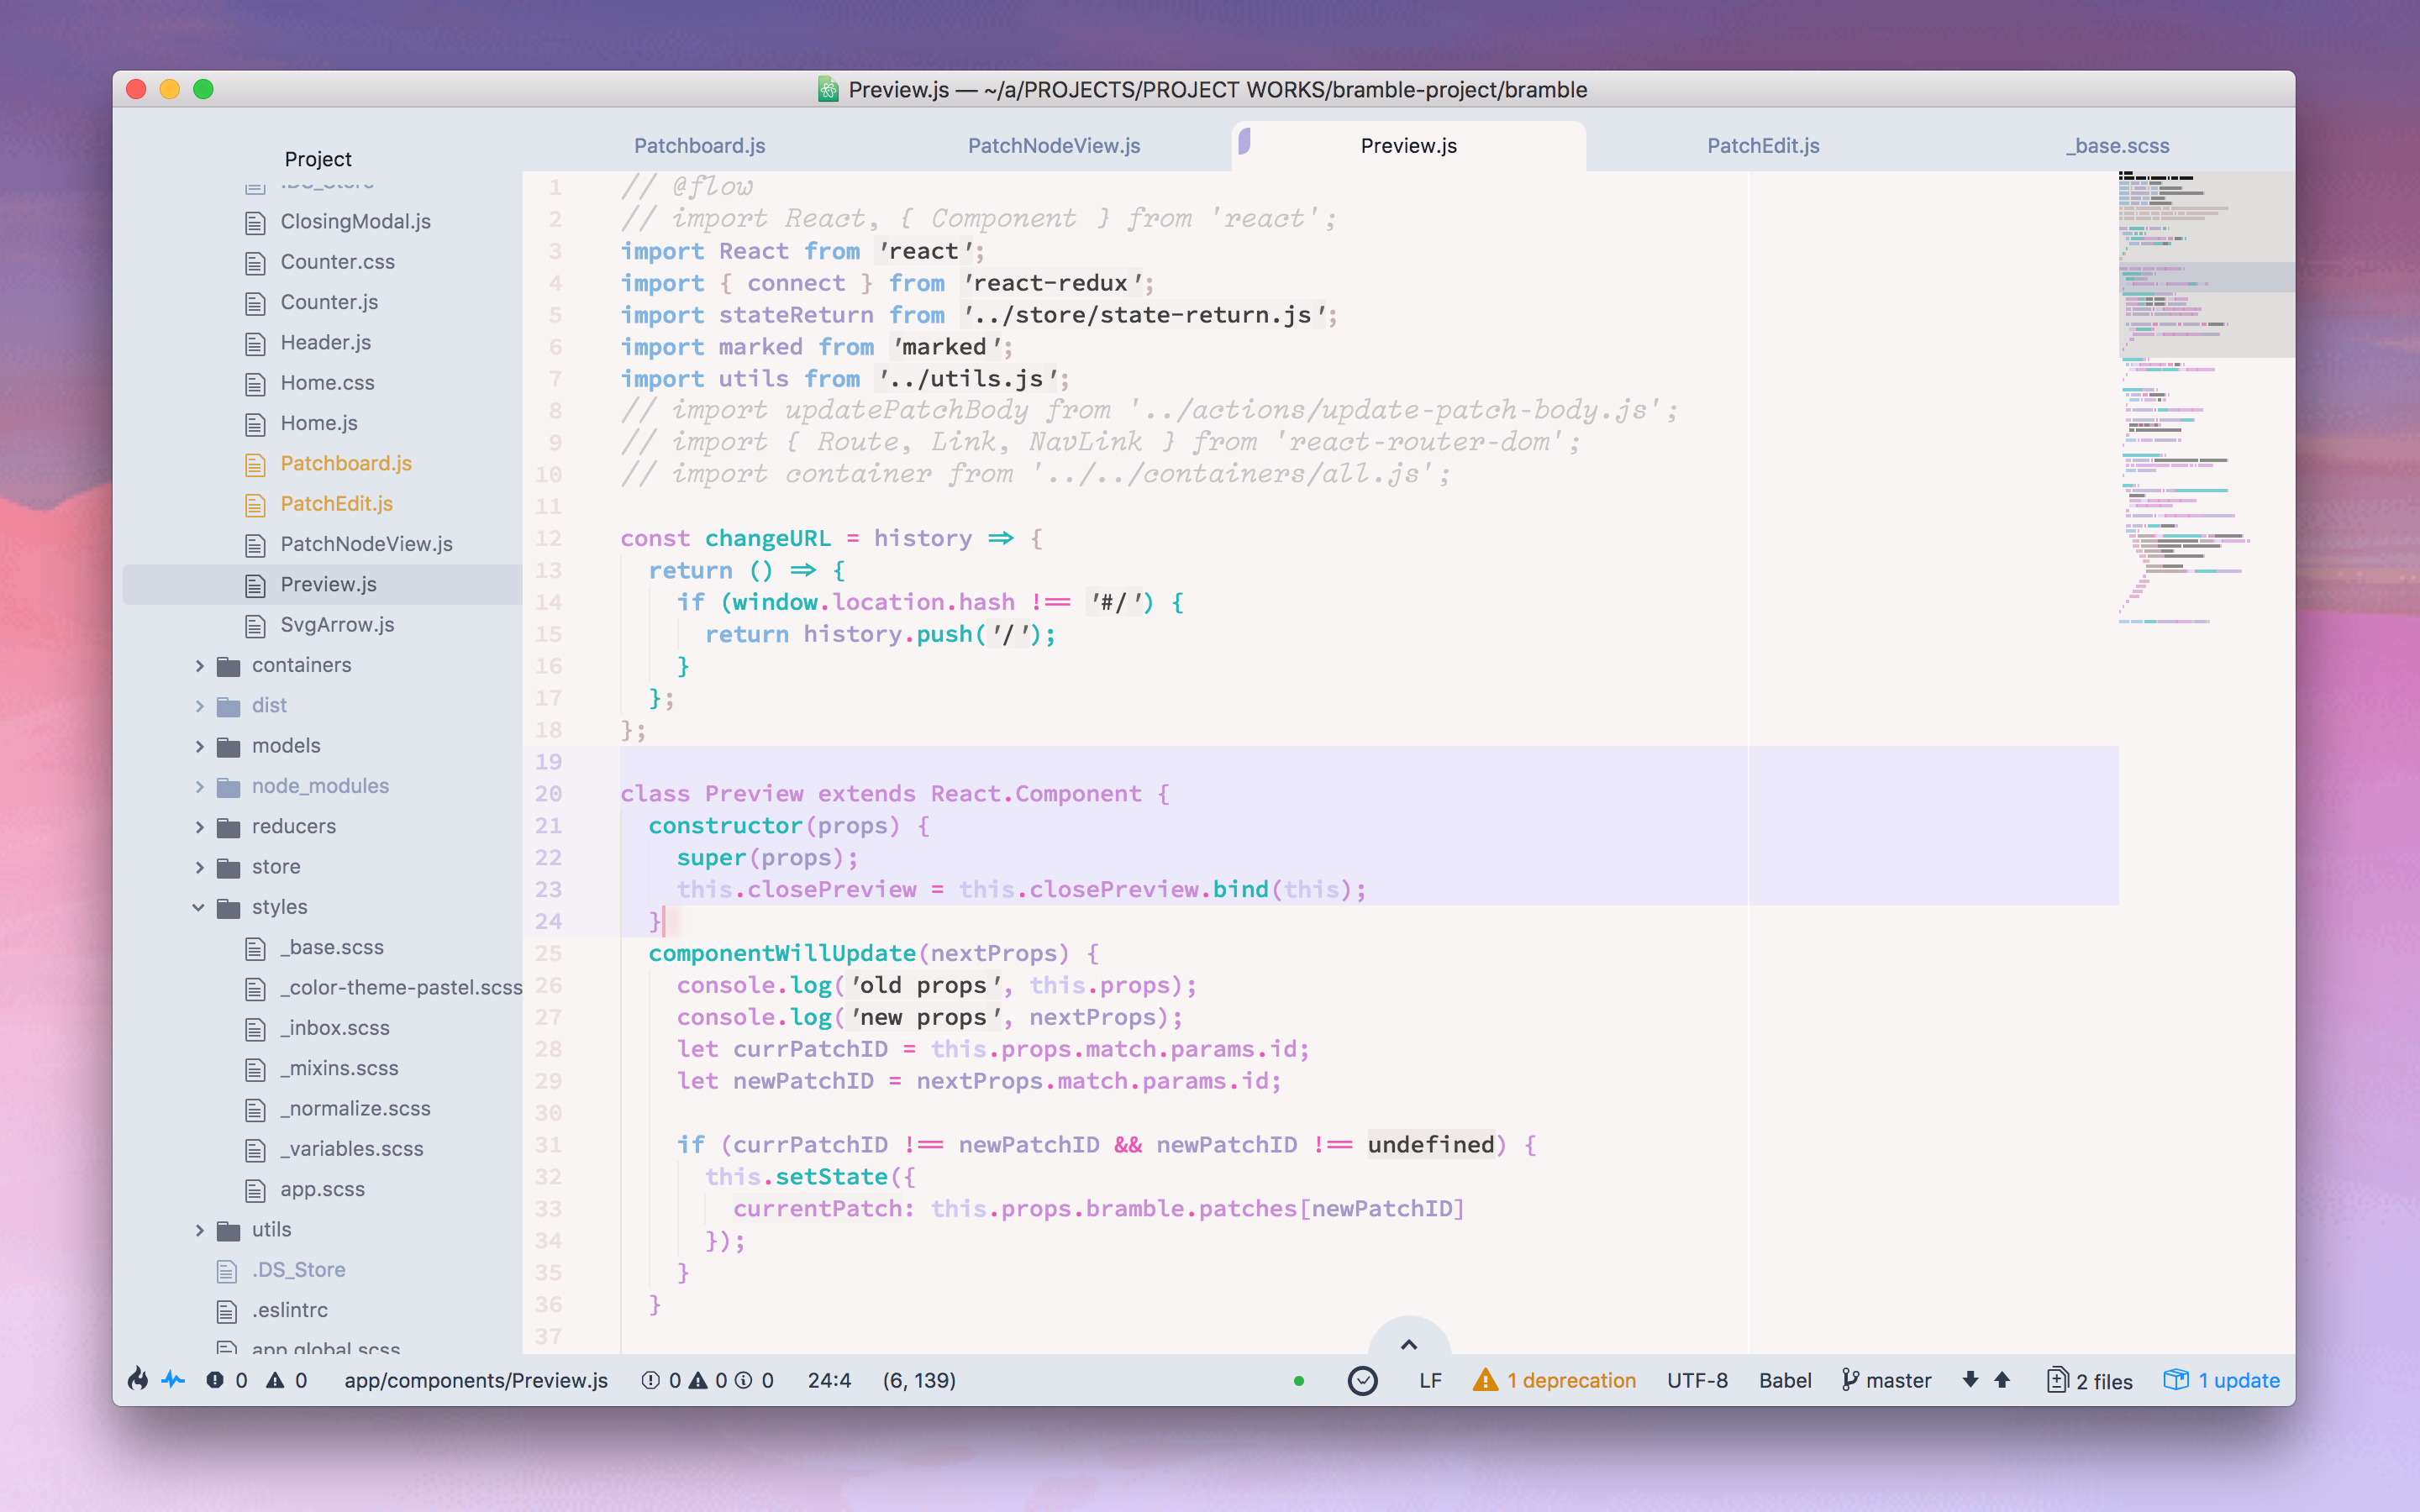Click the clock checkmark status icon
The width and height of the screenshot is (2420, 1512).
tap(1362, 1380)
